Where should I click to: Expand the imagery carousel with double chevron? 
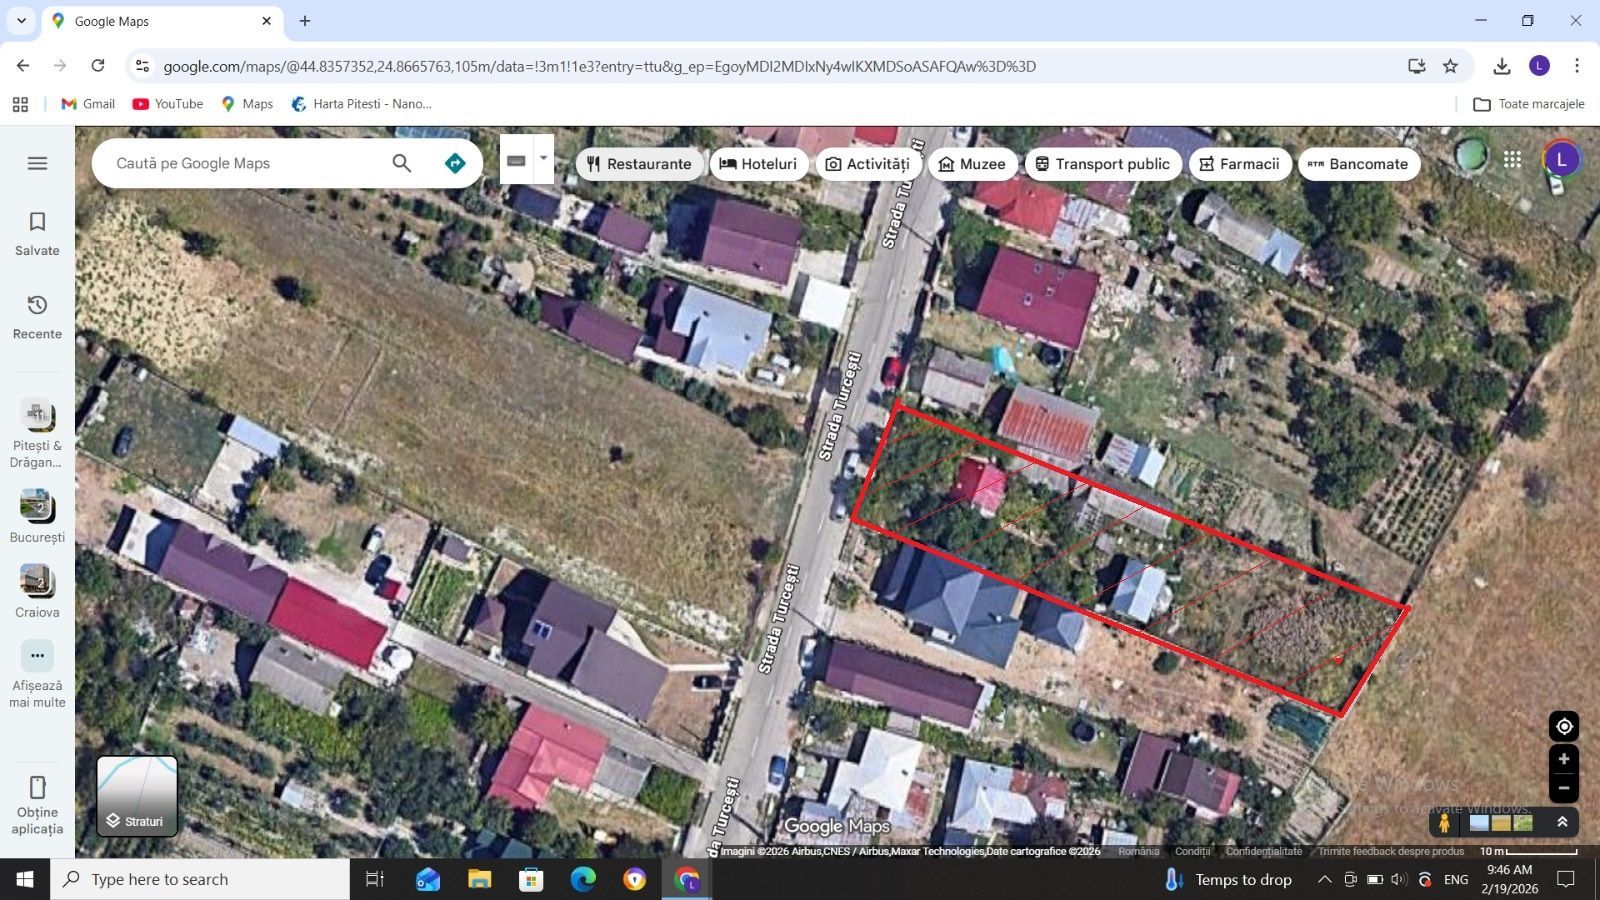(1562, 822)
